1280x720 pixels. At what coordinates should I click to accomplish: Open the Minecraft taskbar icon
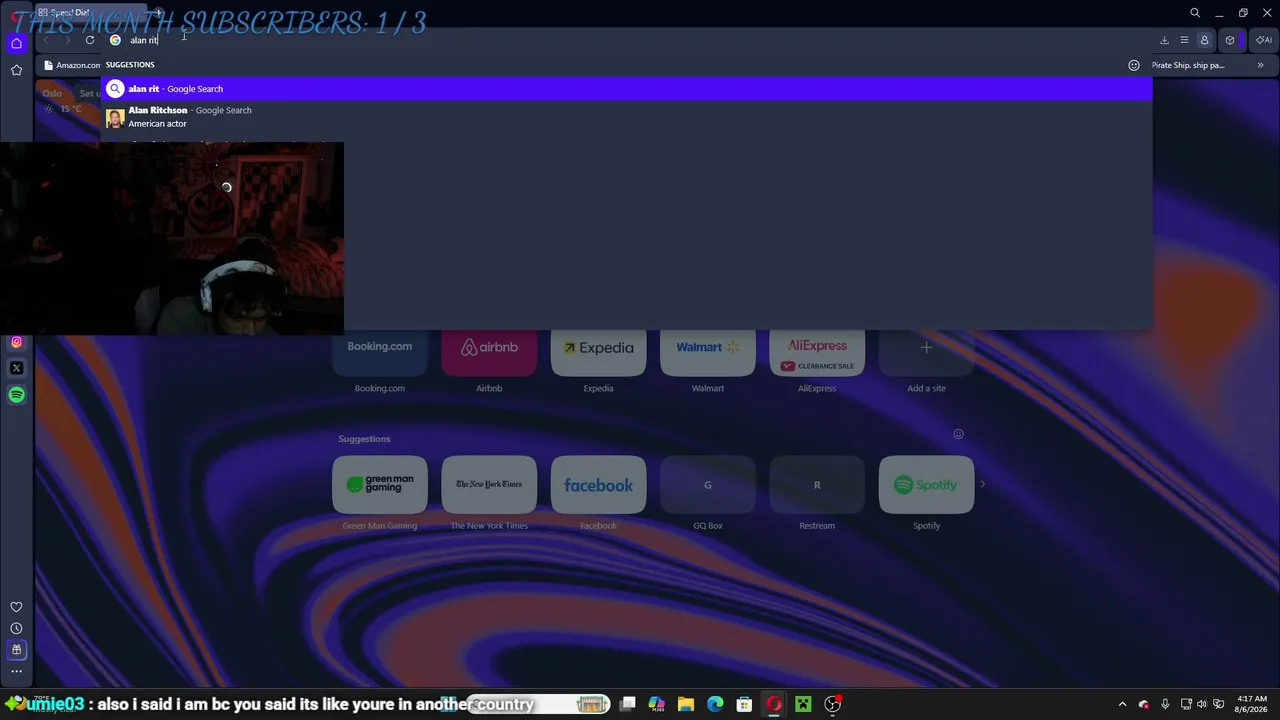tap(803, 704)
